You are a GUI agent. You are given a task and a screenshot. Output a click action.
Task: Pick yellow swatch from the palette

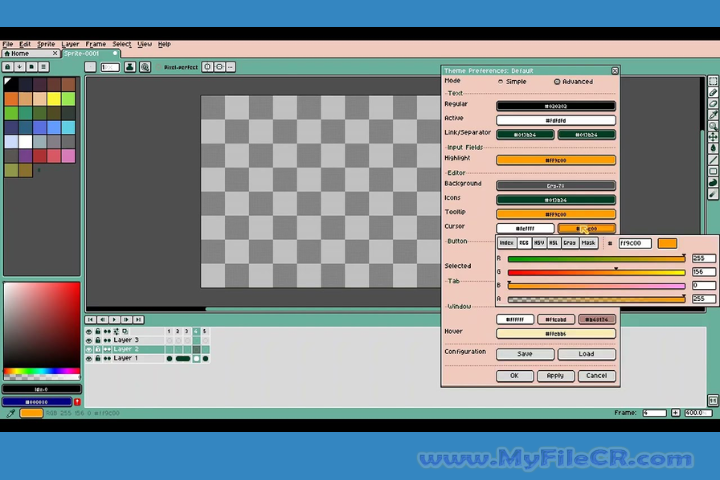click(x=54, y=98)
